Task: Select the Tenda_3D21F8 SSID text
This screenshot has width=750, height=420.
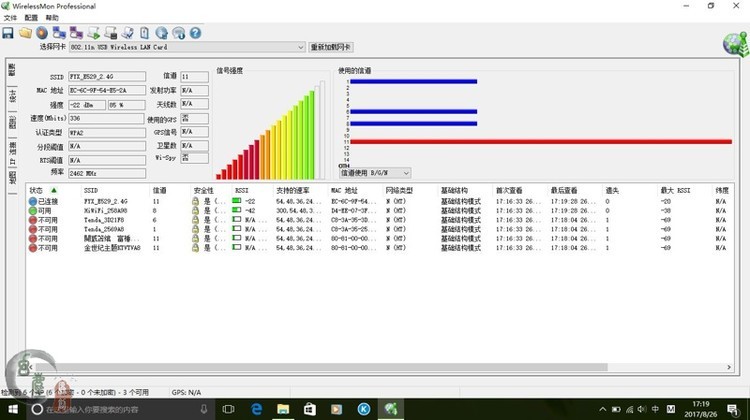Action: coord(104,220)
